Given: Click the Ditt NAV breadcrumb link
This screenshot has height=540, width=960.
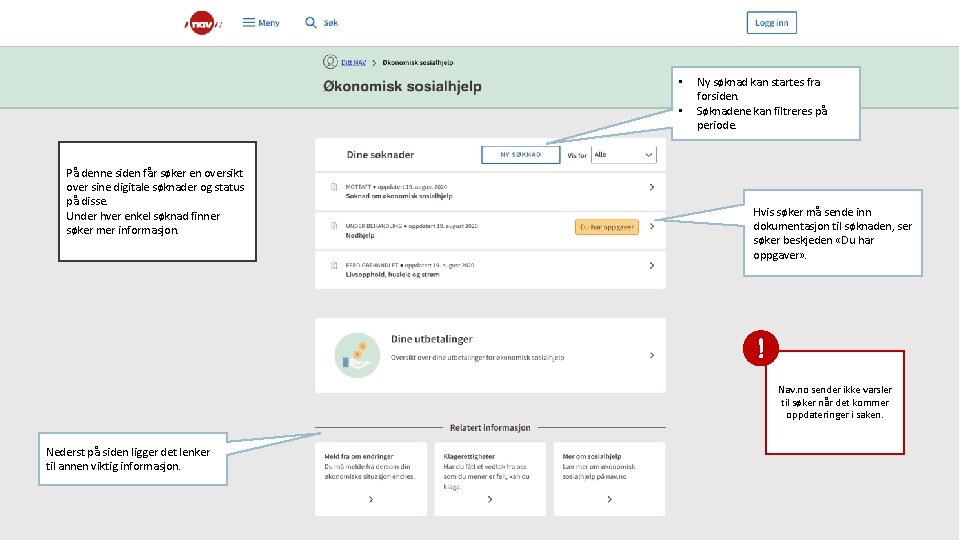Looking at the screenshot, I should (353, 62).
